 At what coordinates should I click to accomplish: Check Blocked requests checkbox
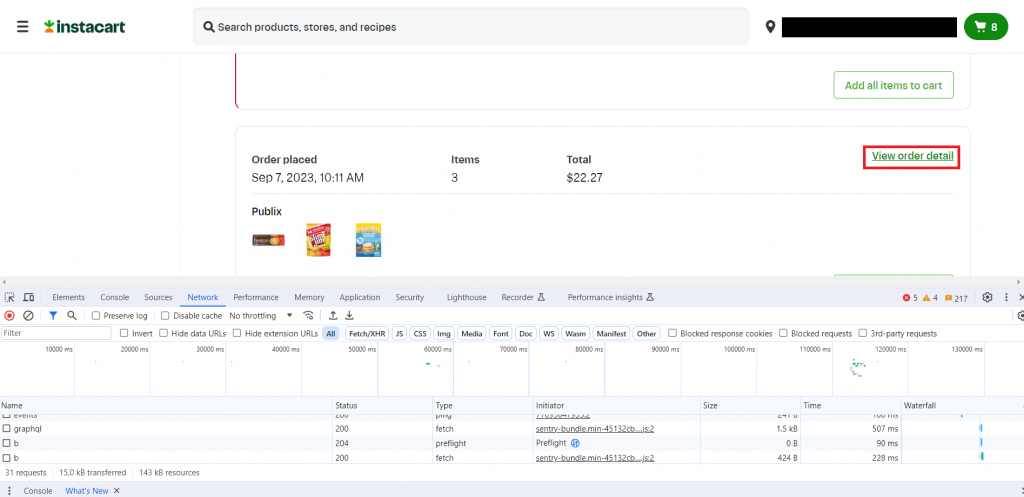click(783, 333)
